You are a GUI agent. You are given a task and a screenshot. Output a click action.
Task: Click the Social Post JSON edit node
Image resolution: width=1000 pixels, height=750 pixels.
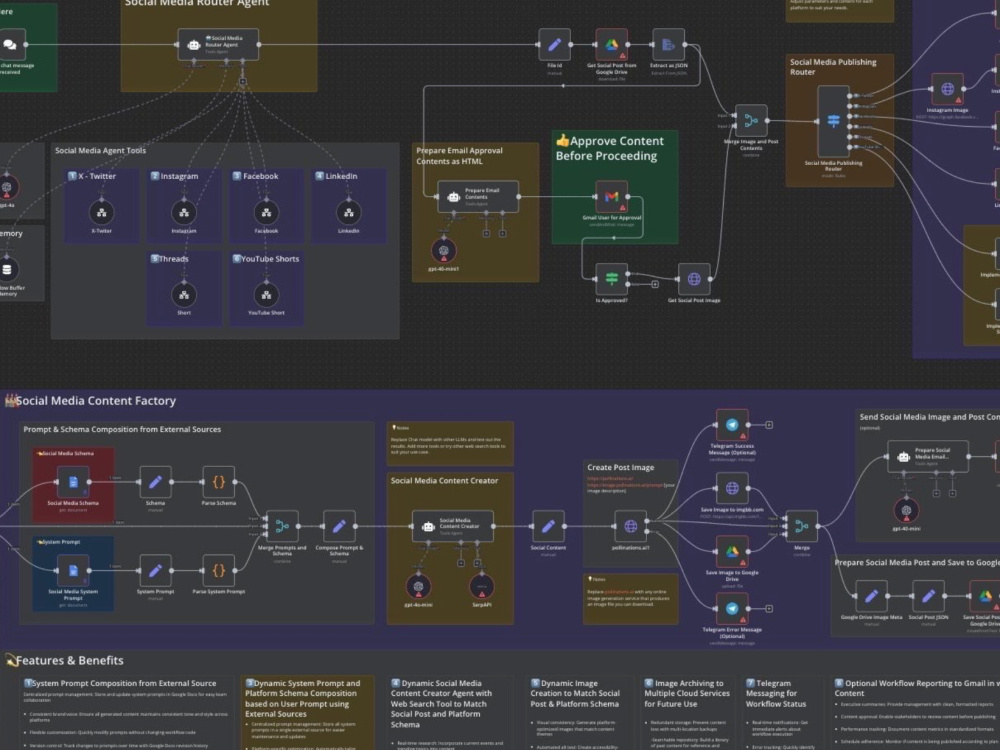pyautogui.click(x=928, y=596)
